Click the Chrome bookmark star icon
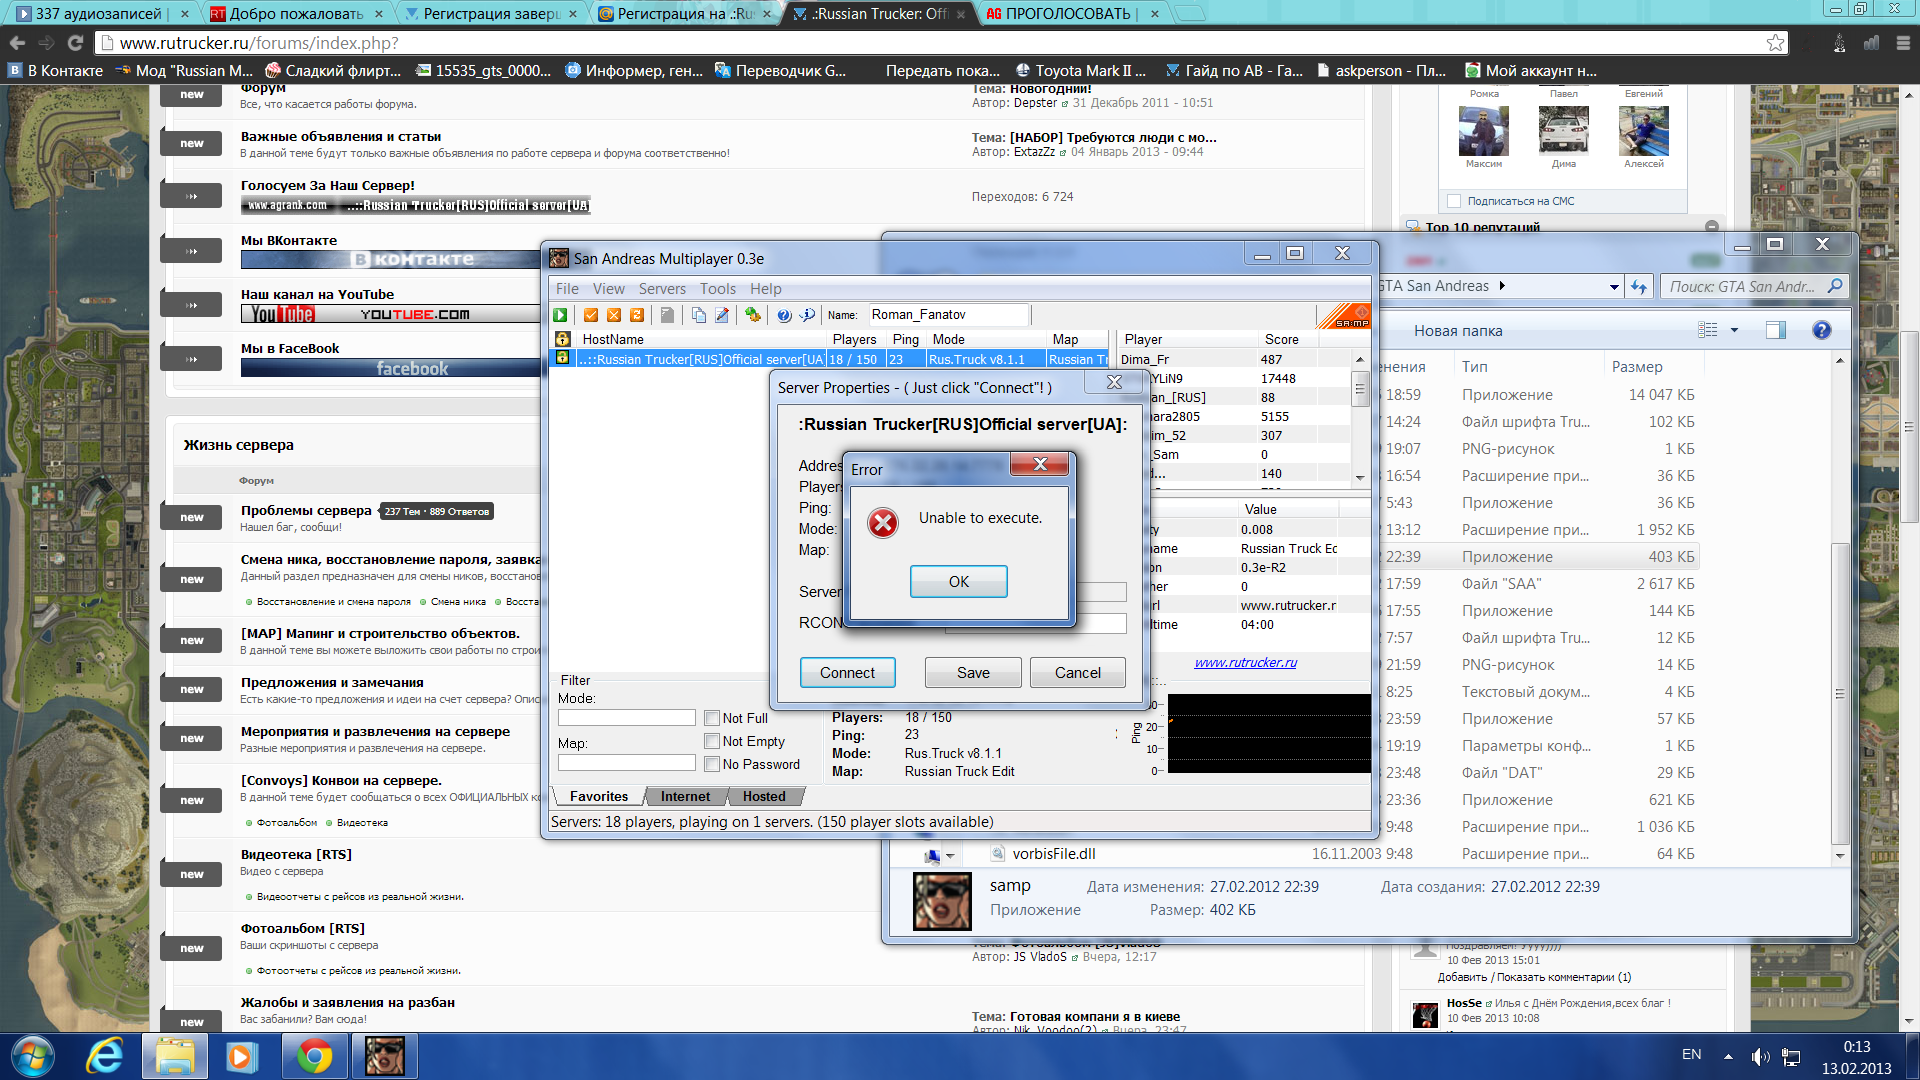The height and width of the screenshot is (1080, 1920). pos(1775,42)
